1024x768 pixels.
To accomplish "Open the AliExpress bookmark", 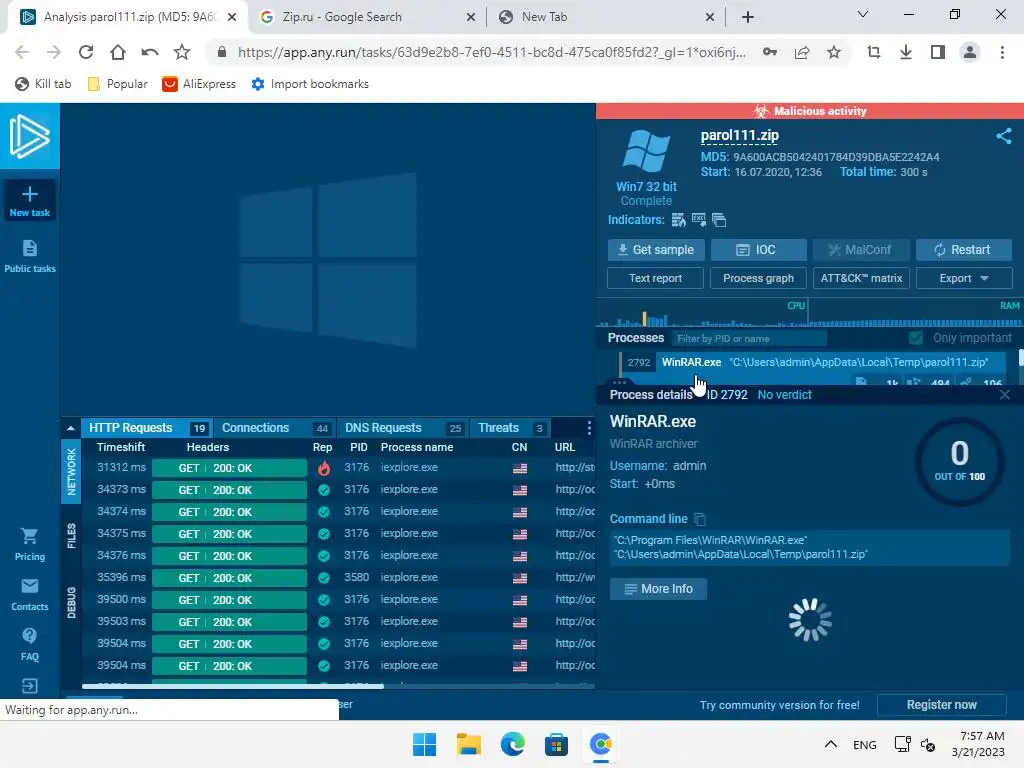I will click(199, 84).
